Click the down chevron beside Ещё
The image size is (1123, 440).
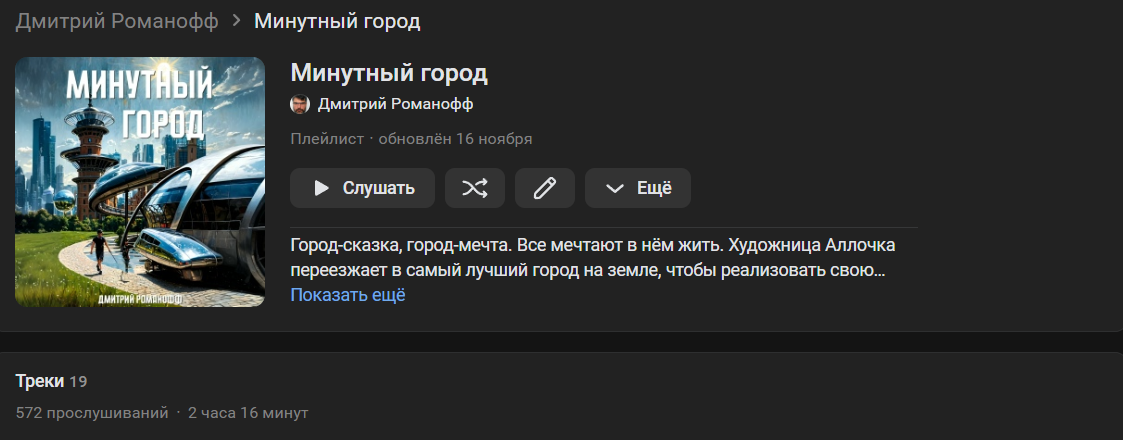615,188
